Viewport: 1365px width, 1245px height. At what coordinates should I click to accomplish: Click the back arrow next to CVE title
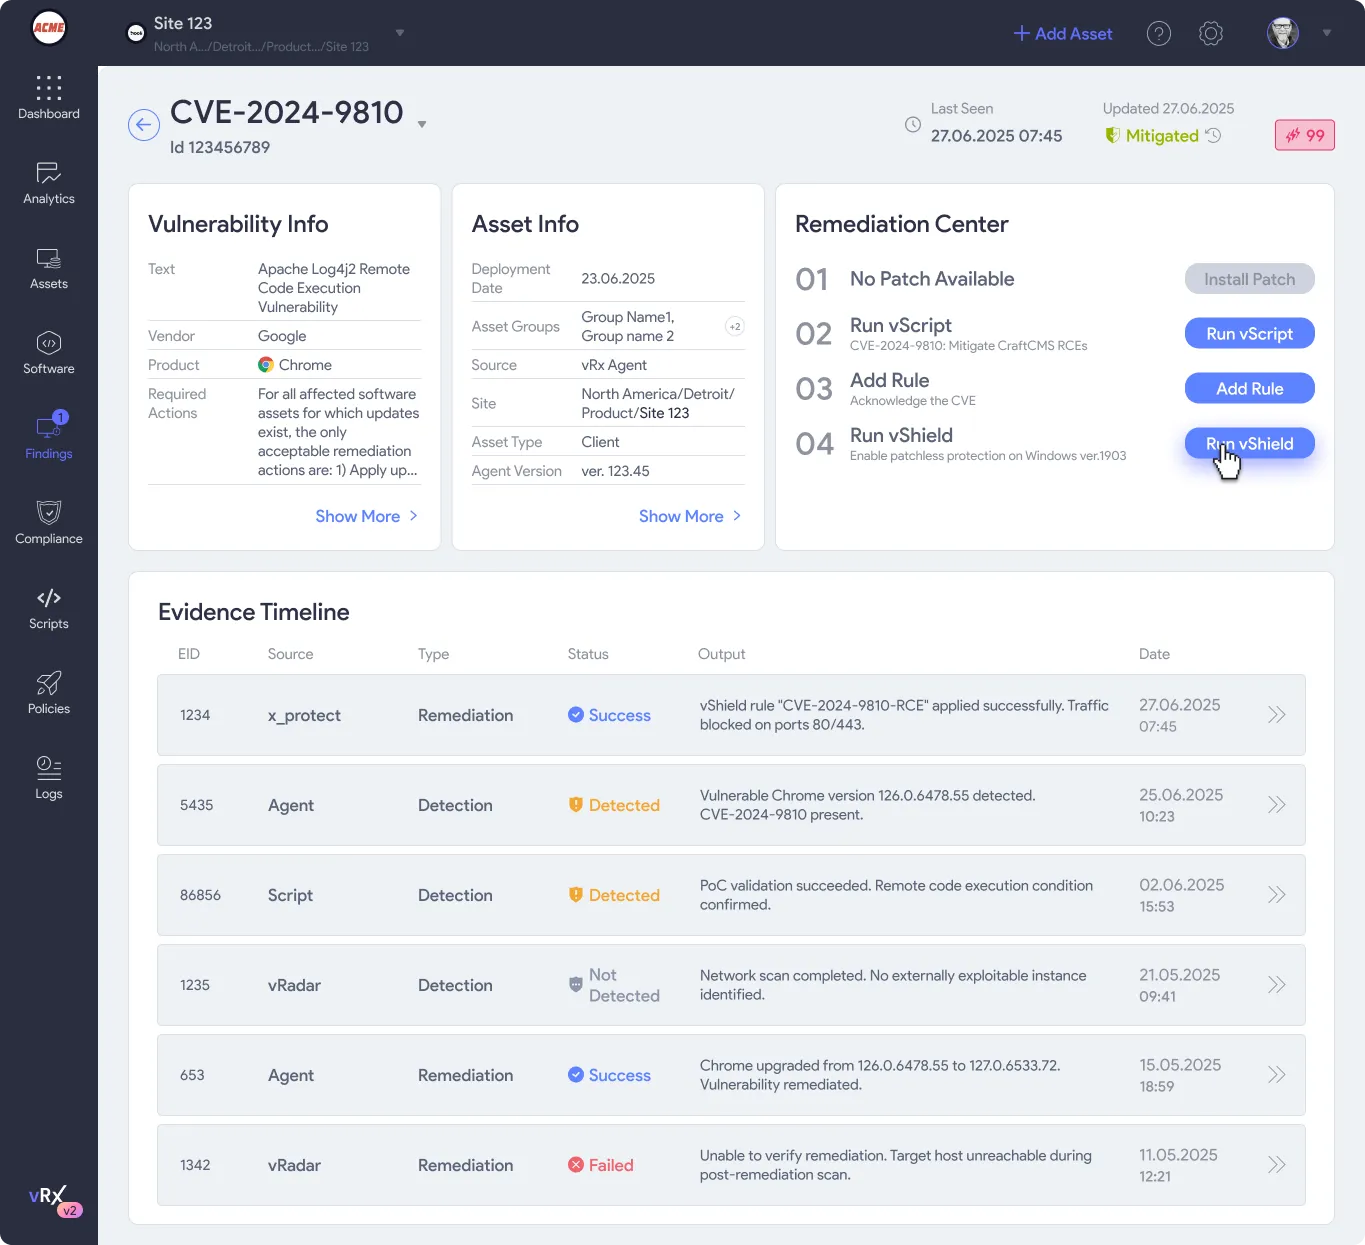144,125
